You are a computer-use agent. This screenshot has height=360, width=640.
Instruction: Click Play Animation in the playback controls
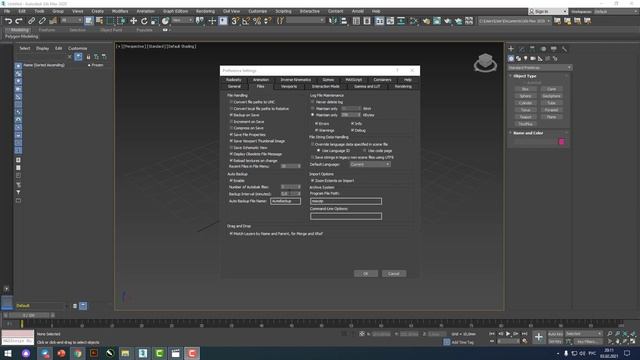pos(508,334)
